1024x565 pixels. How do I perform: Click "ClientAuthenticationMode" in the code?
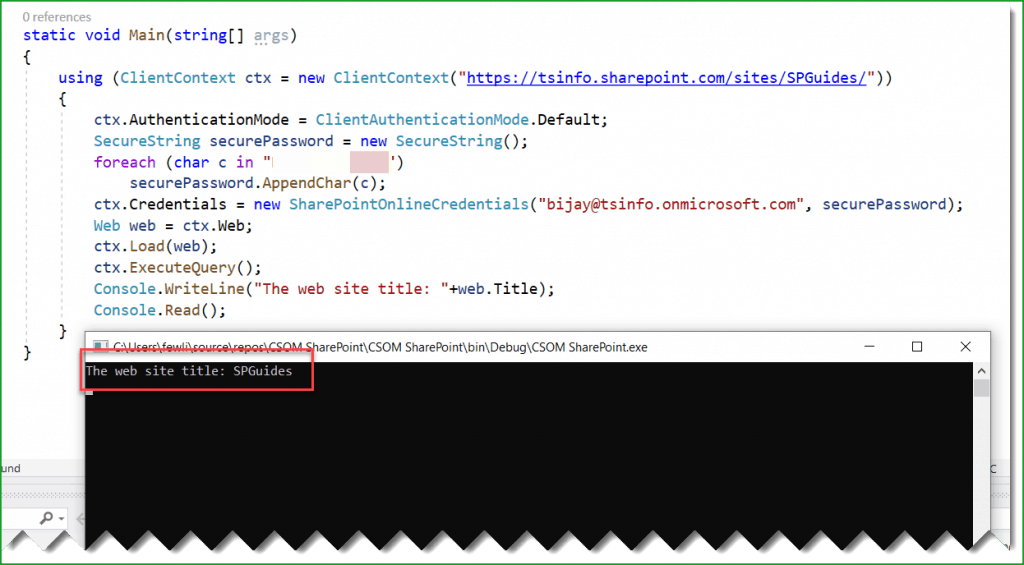[422, 120]
